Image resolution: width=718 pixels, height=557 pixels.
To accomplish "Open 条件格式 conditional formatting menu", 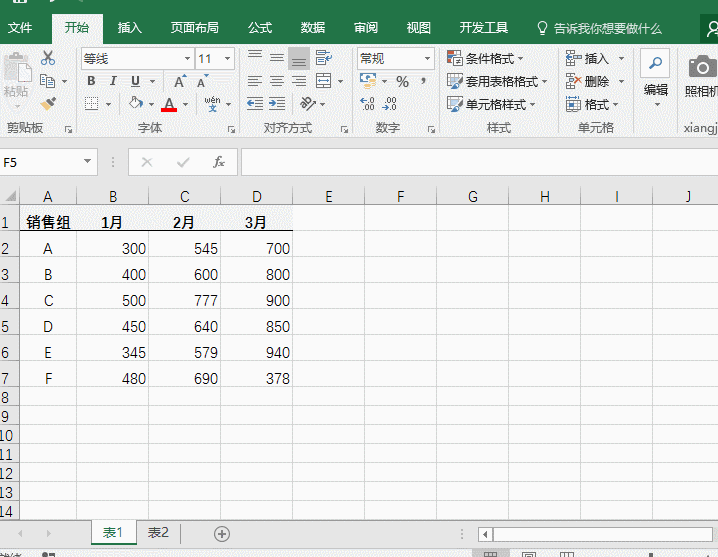I will (x=484, y=59).
